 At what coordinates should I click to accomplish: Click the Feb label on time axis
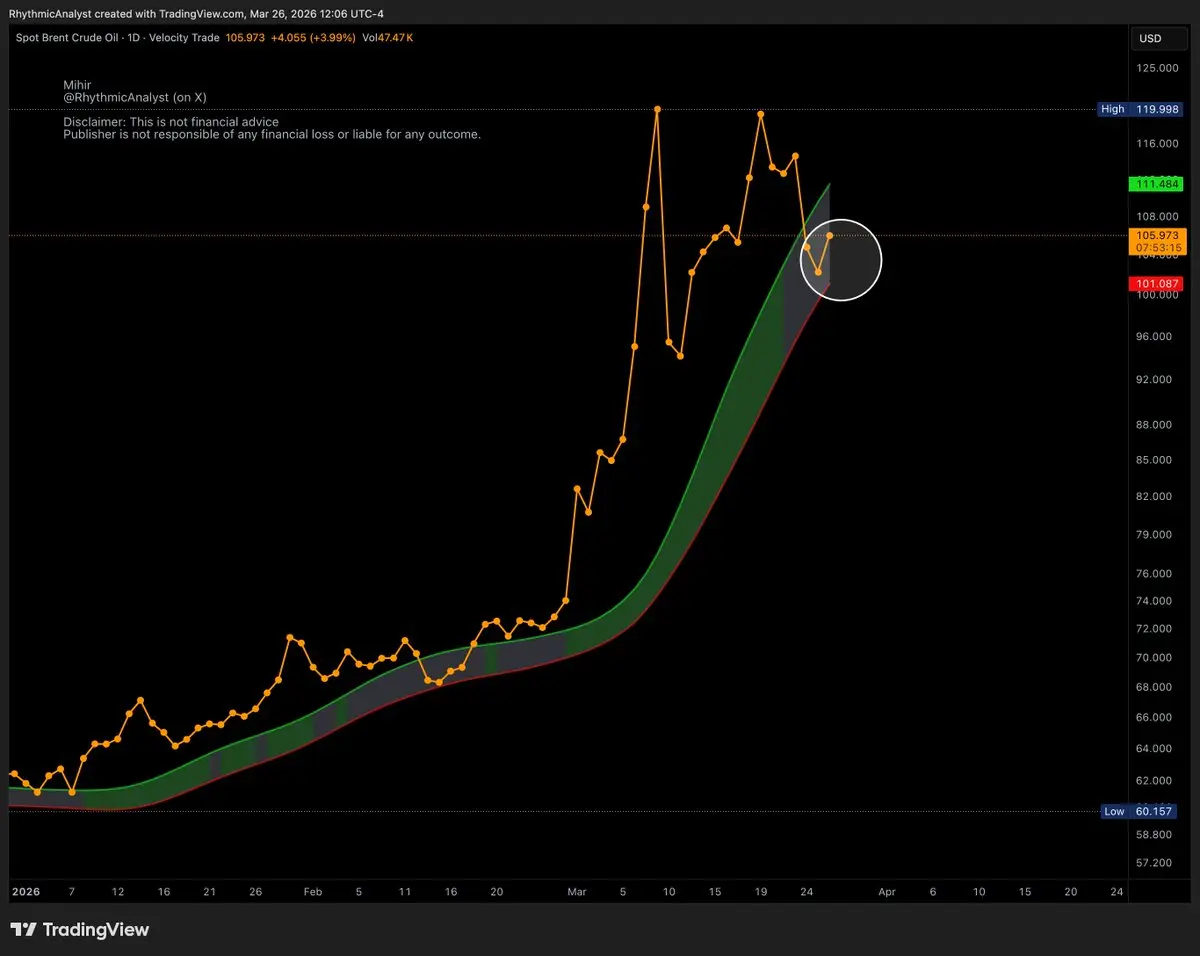[313, 891]
